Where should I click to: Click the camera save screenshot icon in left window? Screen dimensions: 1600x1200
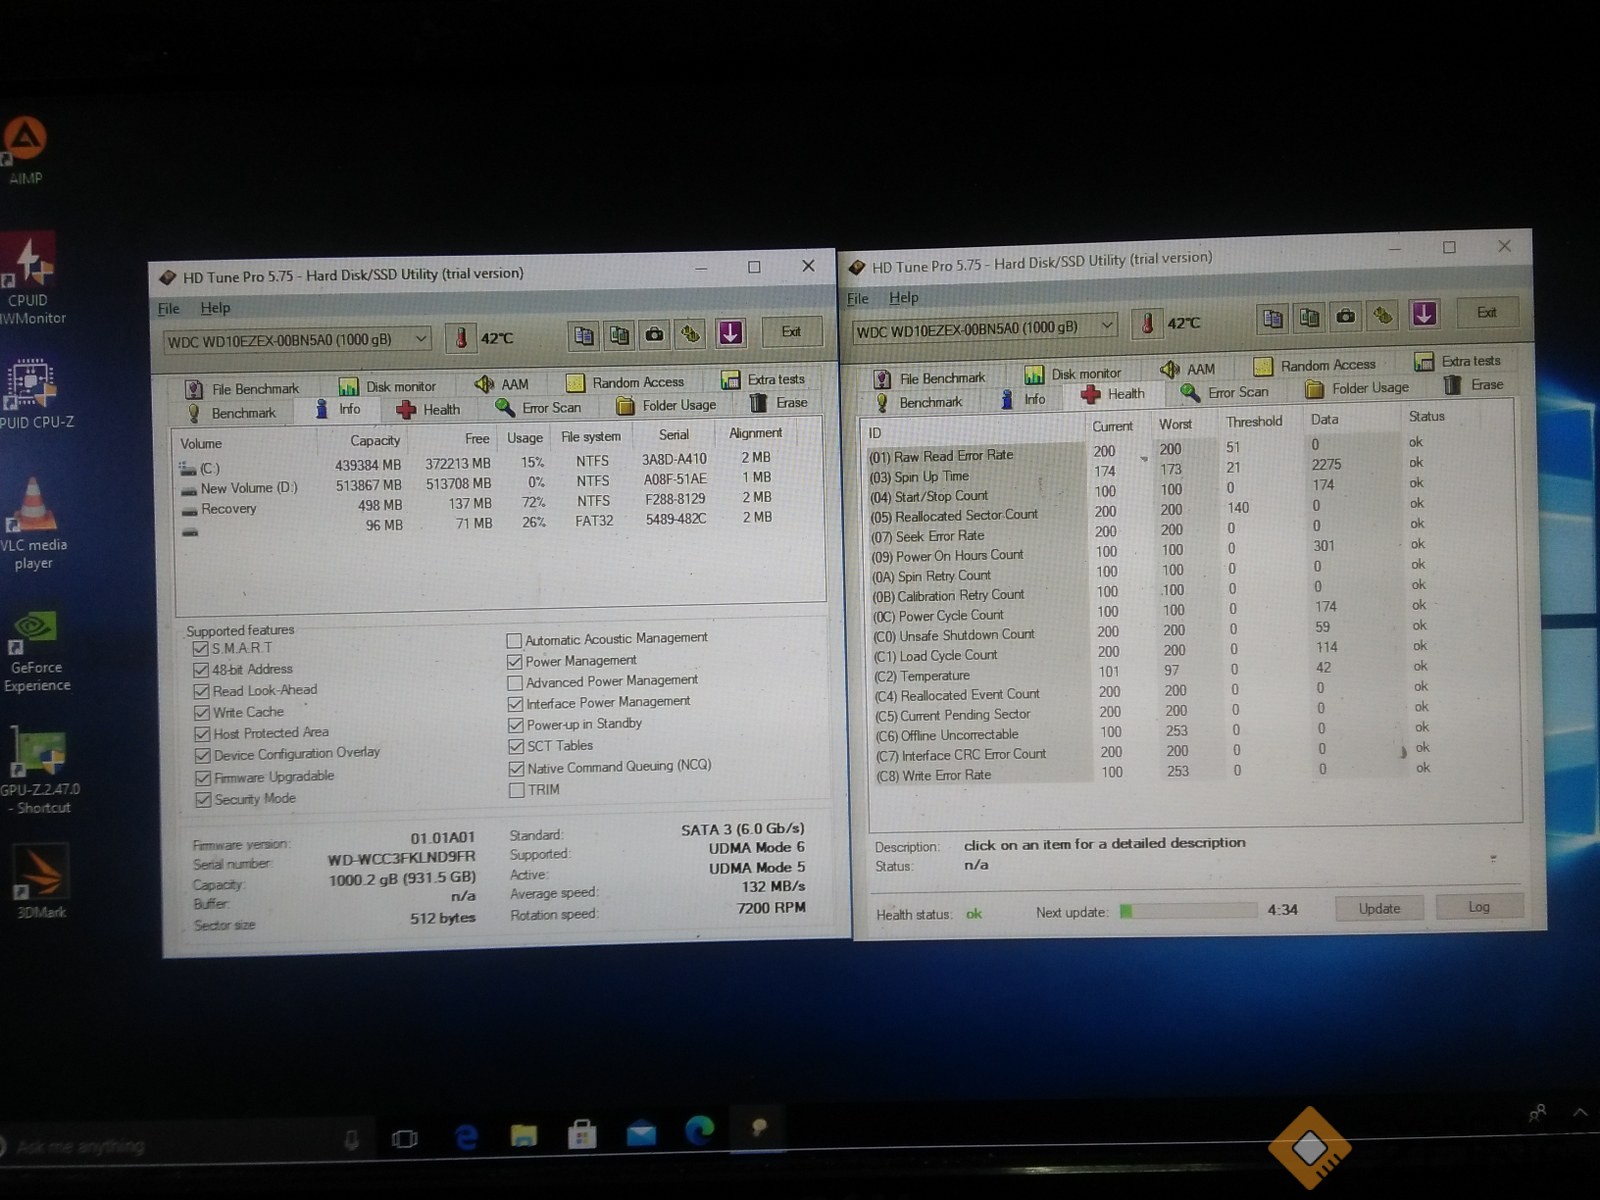click(655, 334)
